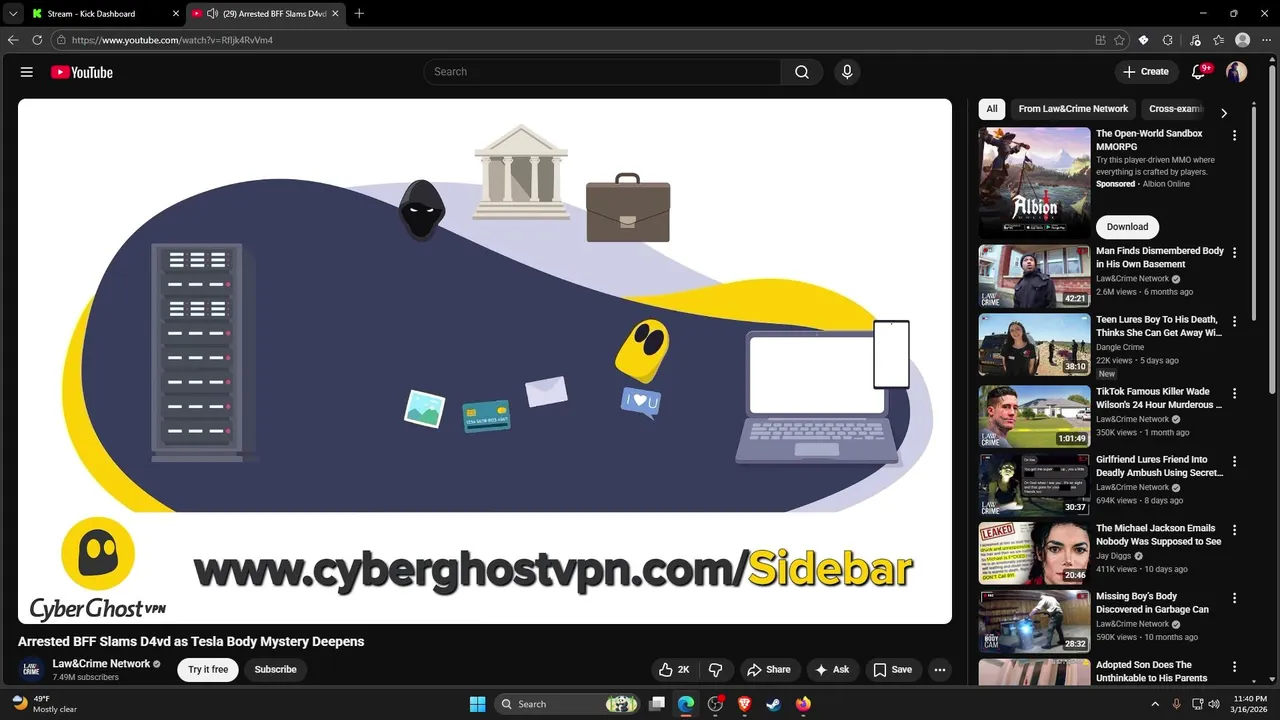This screenshot has height=720, width=1280.
Task: Click the browser address bar URL
Action: click(x=172, y=40)
